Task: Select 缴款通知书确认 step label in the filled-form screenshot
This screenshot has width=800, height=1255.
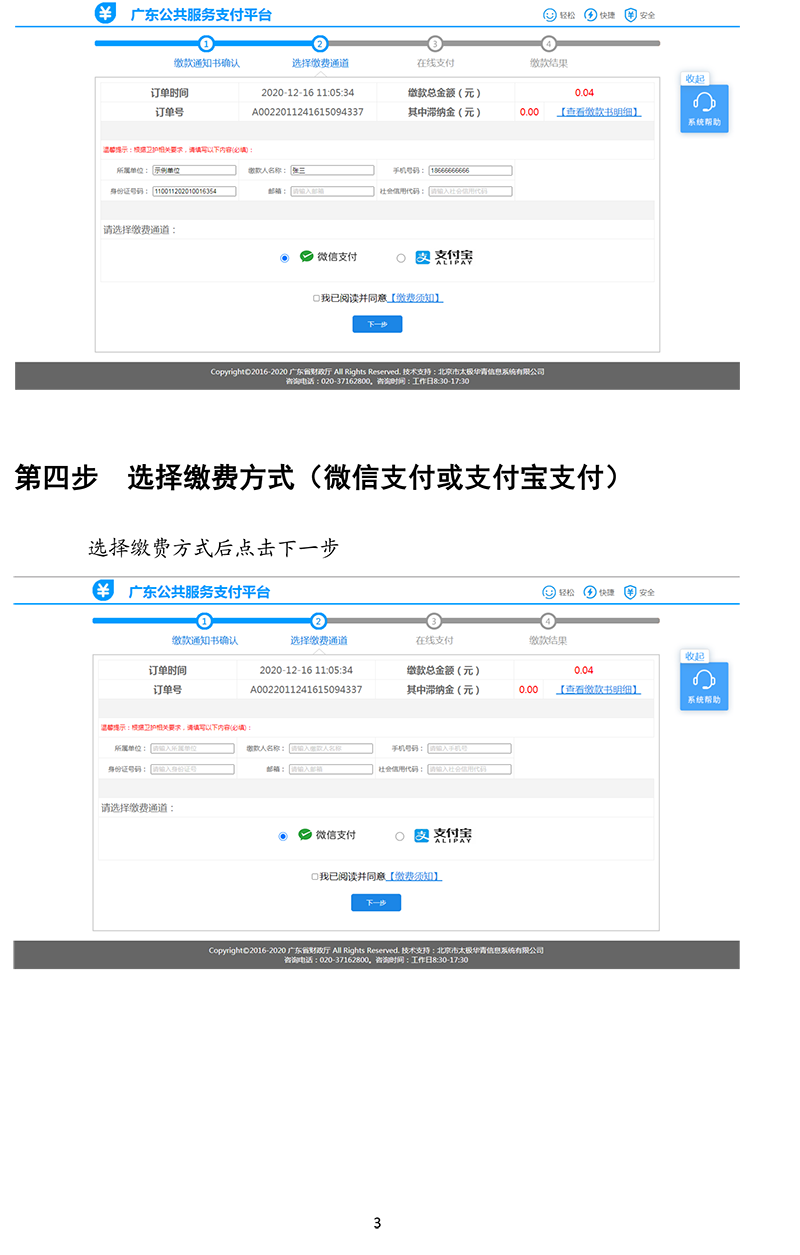Action: 206,63
